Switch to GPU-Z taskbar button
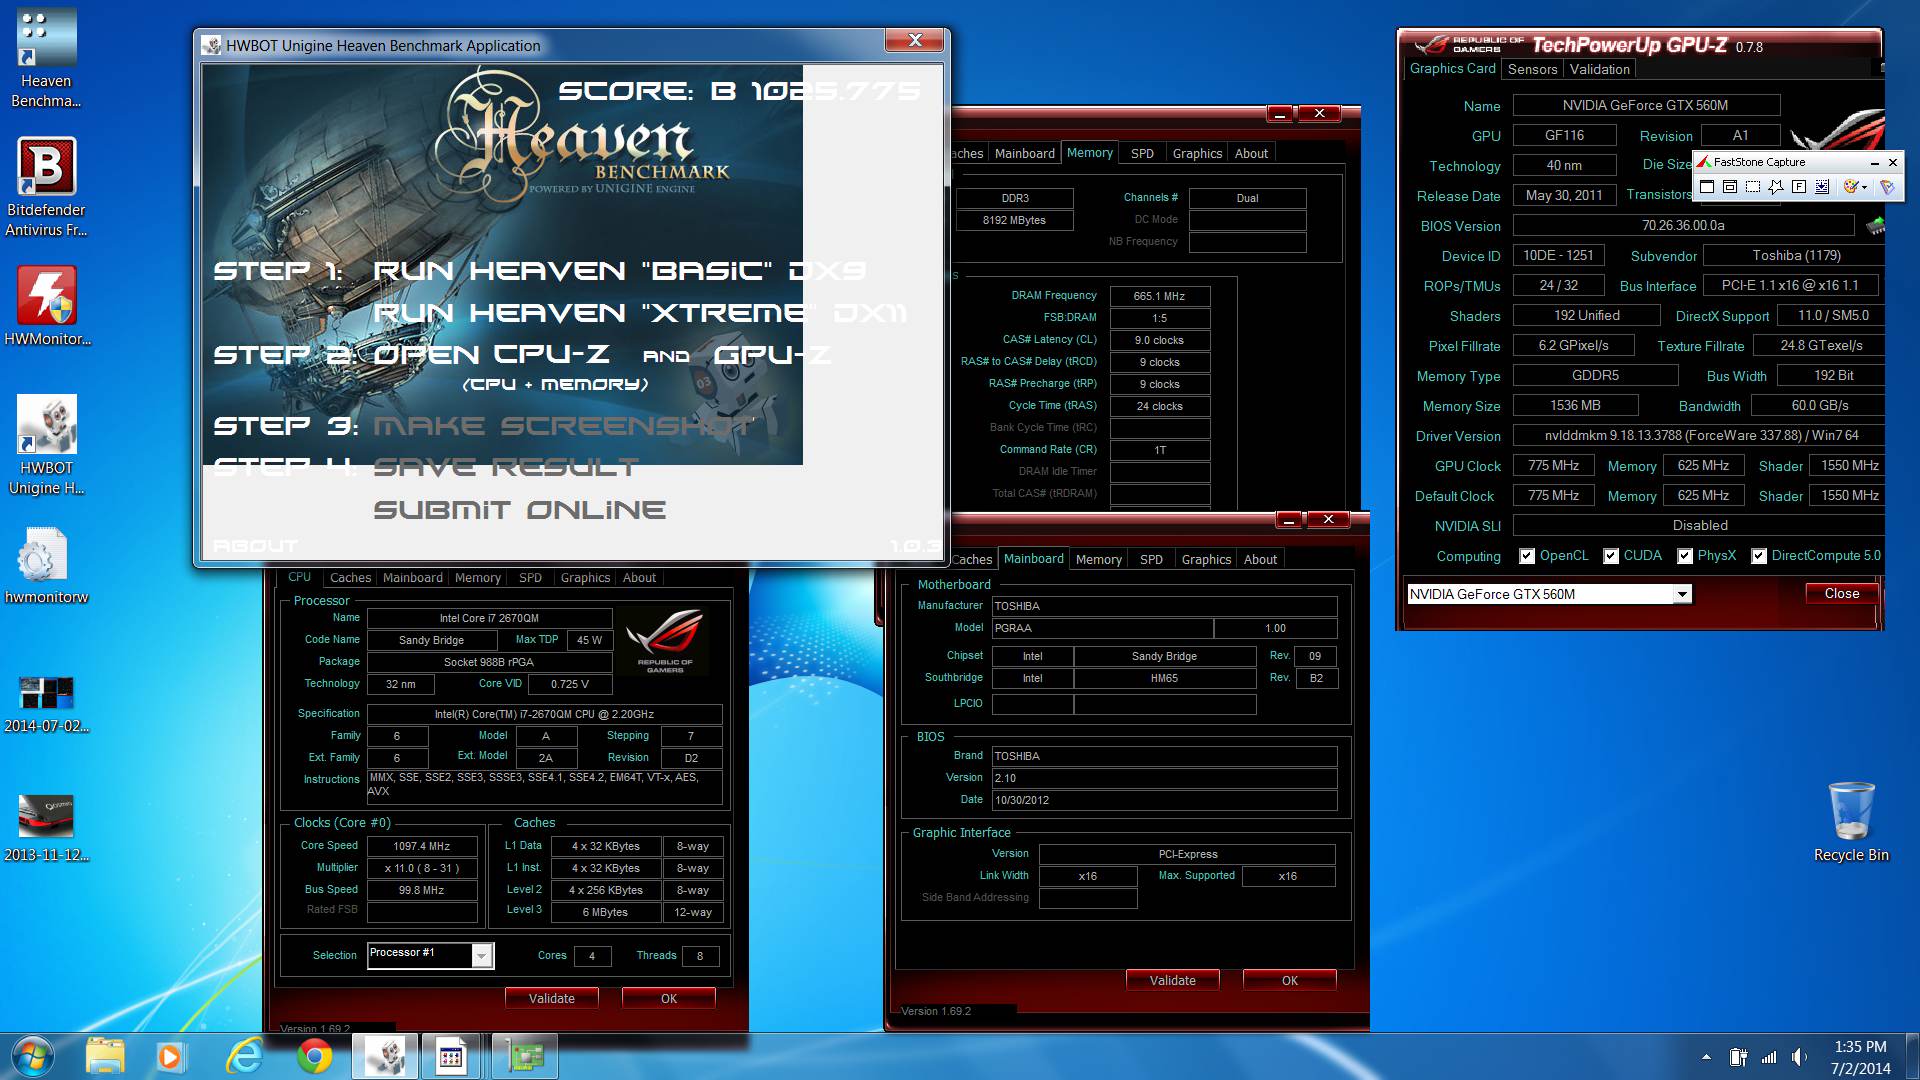This screenshot has height=1080, width=1920. [525, 1057]
